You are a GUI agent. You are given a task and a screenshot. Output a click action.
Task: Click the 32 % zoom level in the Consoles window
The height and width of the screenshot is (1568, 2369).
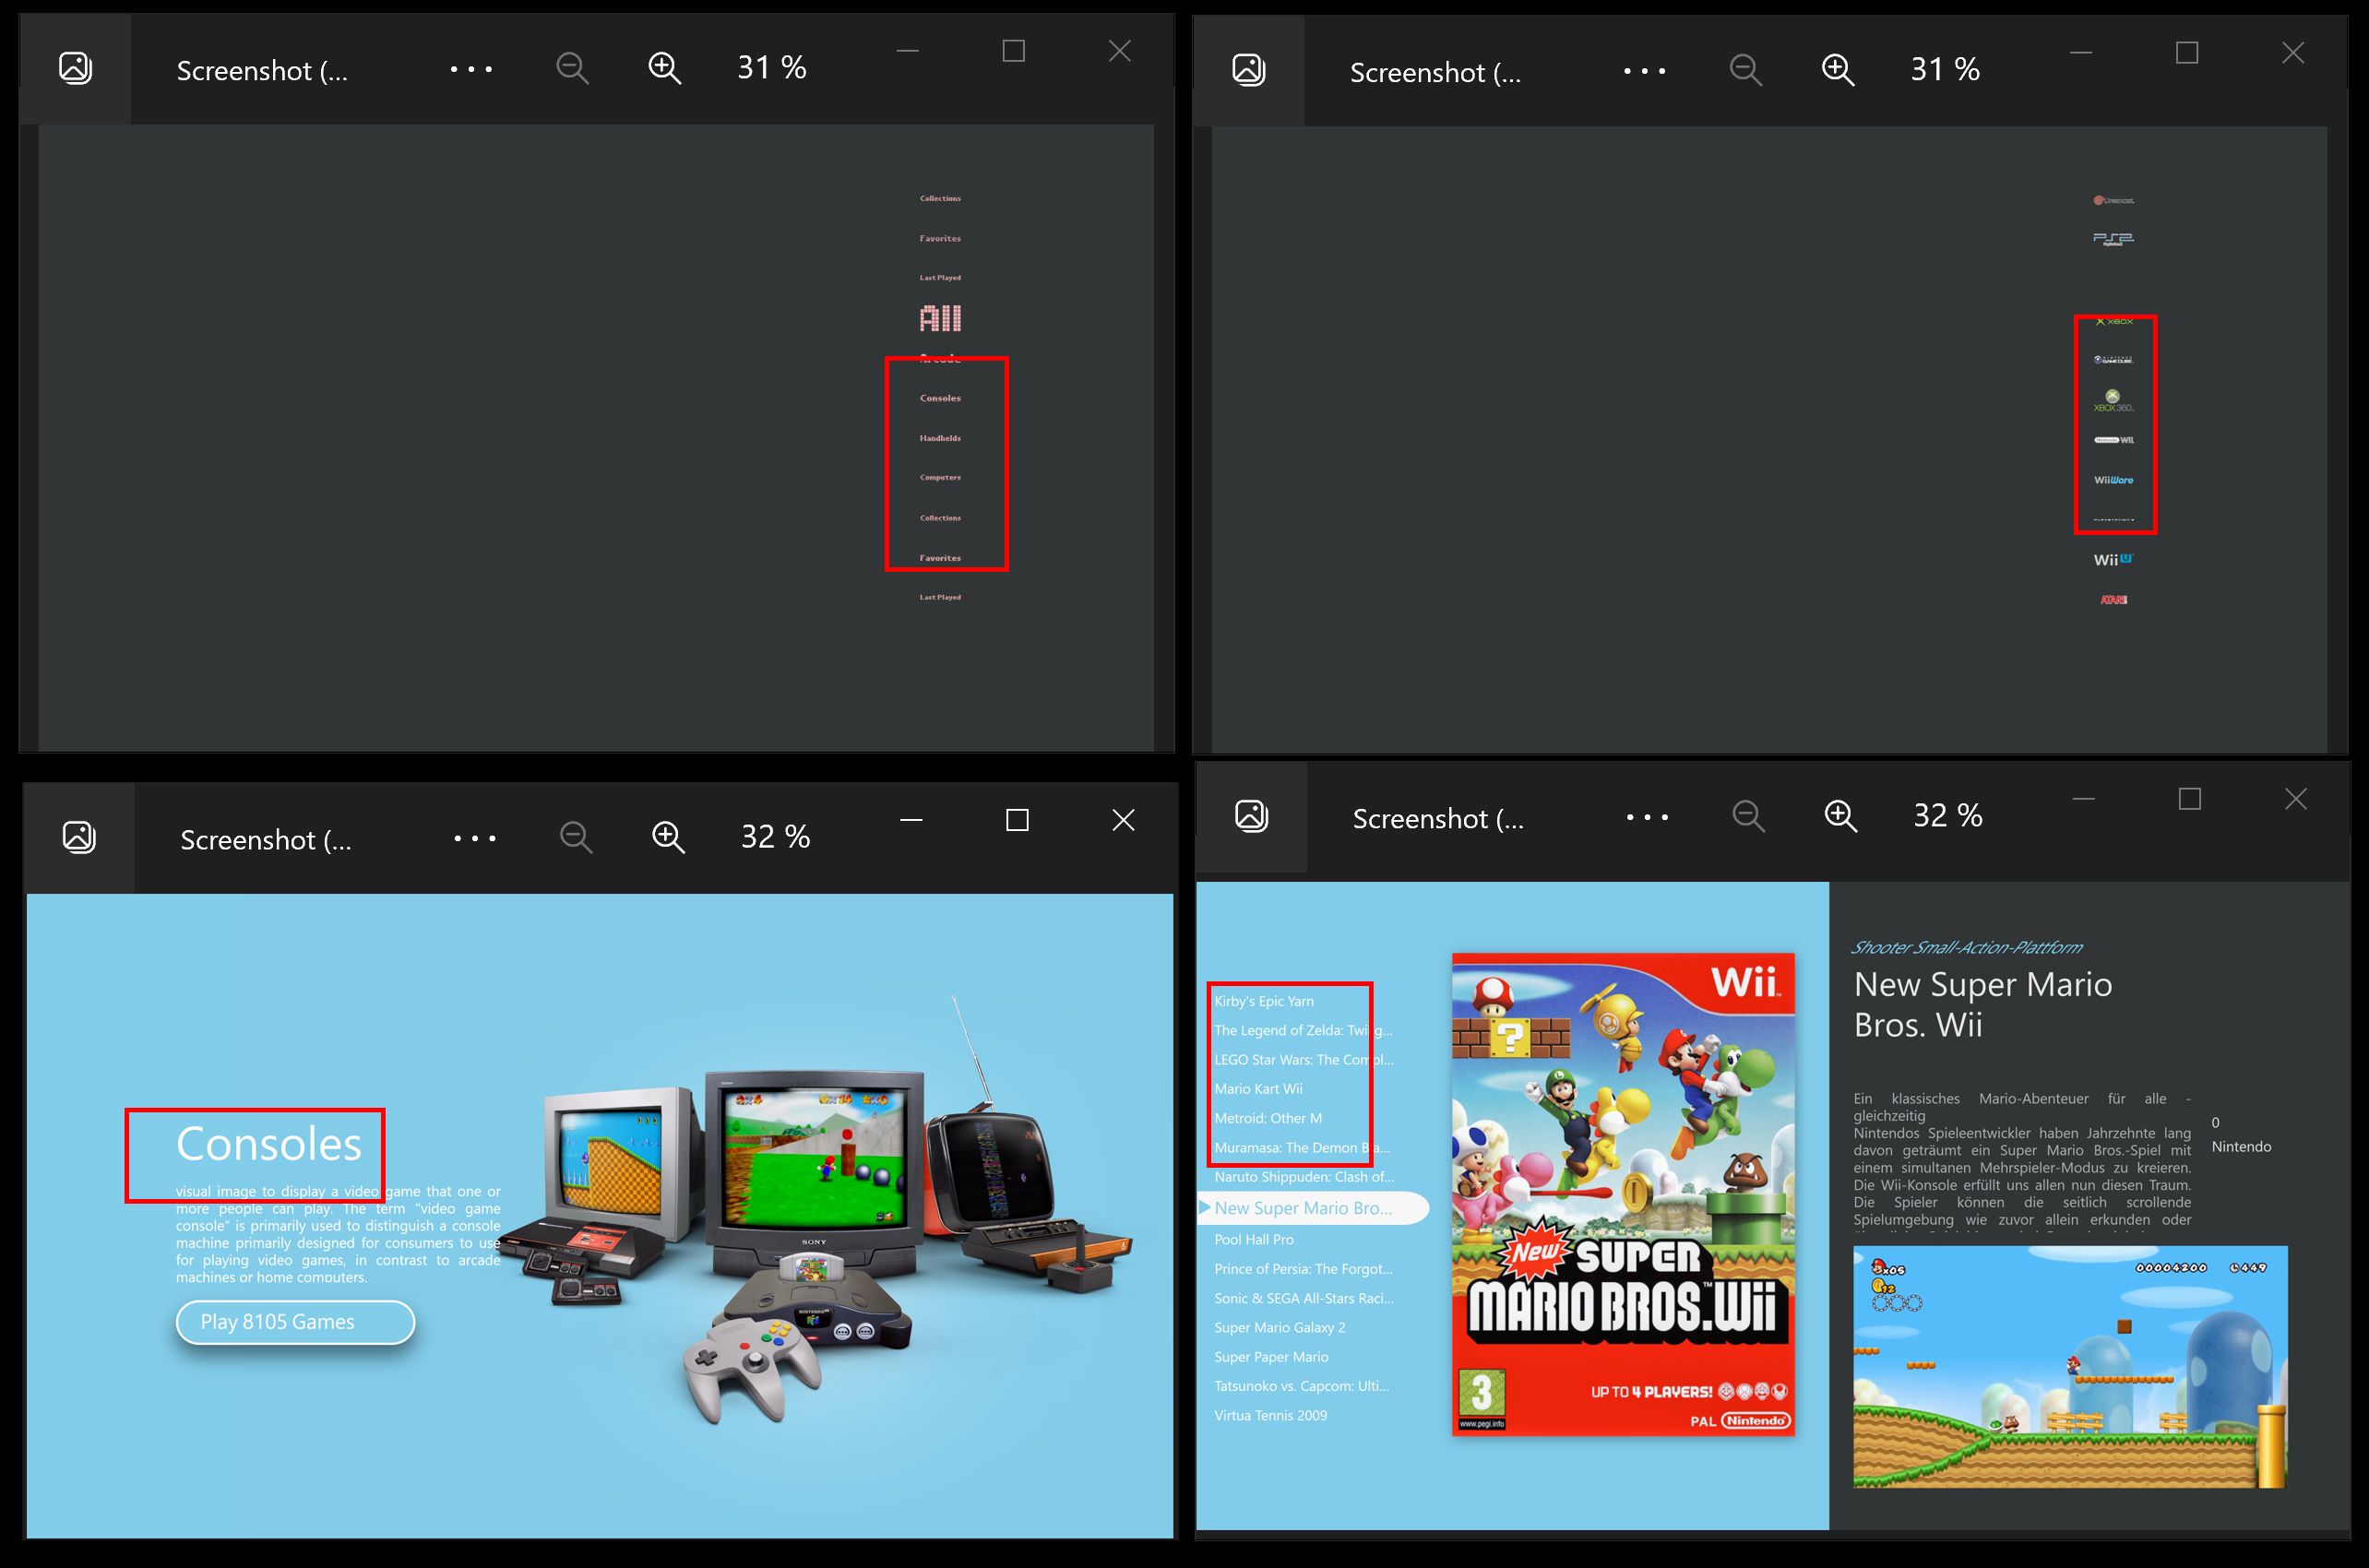click(x=775, y=836)
